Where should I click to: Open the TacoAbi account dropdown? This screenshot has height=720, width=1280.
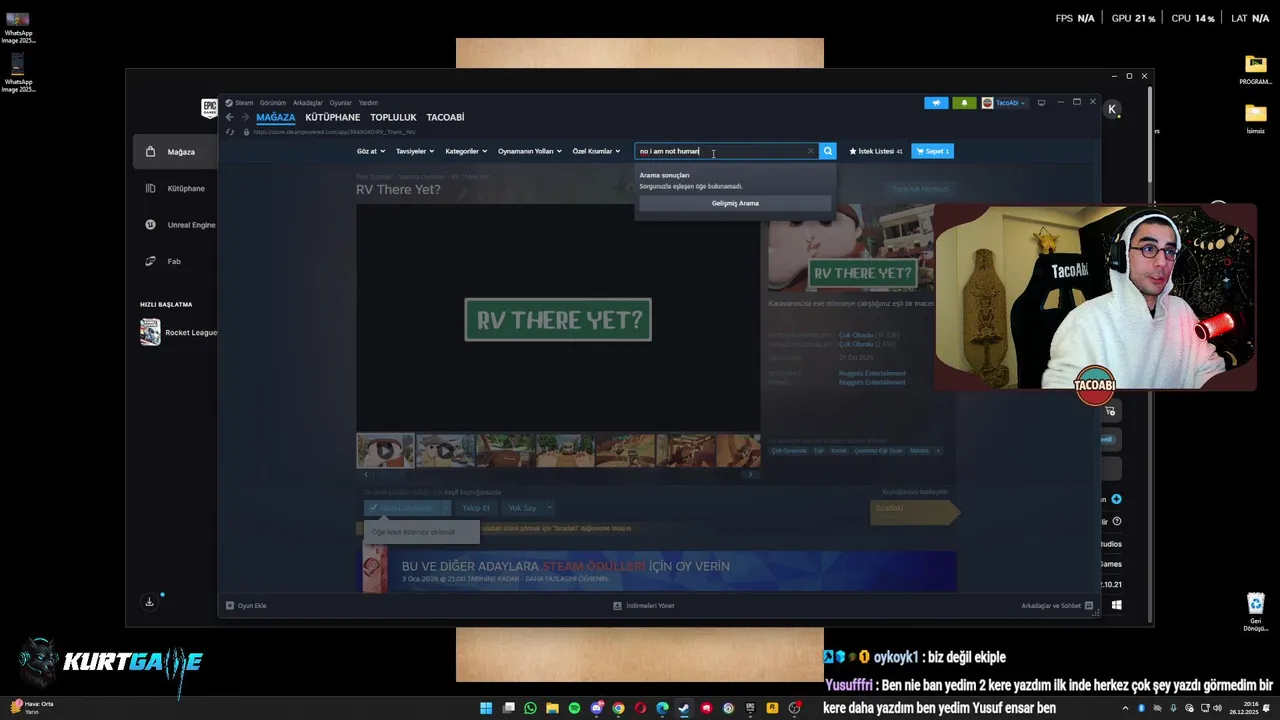(x=1005, y=102)
